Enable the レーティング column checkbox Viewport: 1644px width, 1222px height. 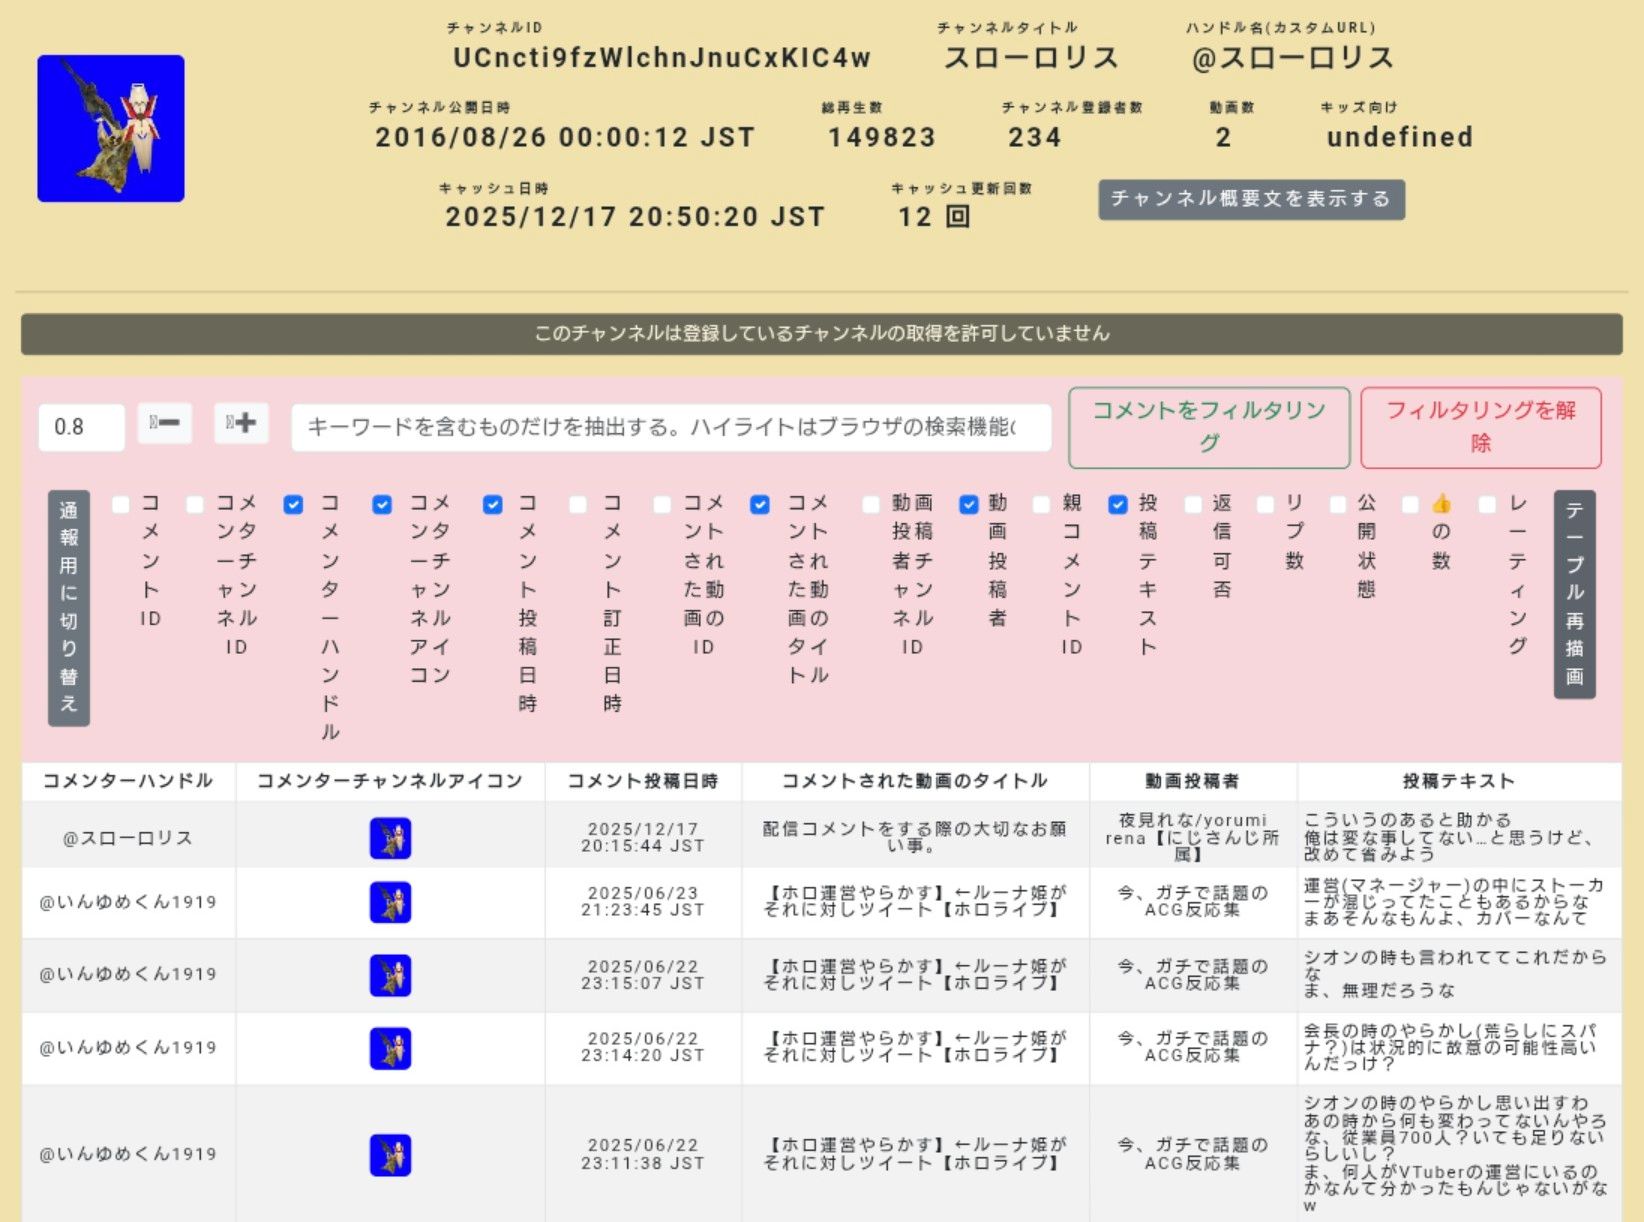[1487, 505]
